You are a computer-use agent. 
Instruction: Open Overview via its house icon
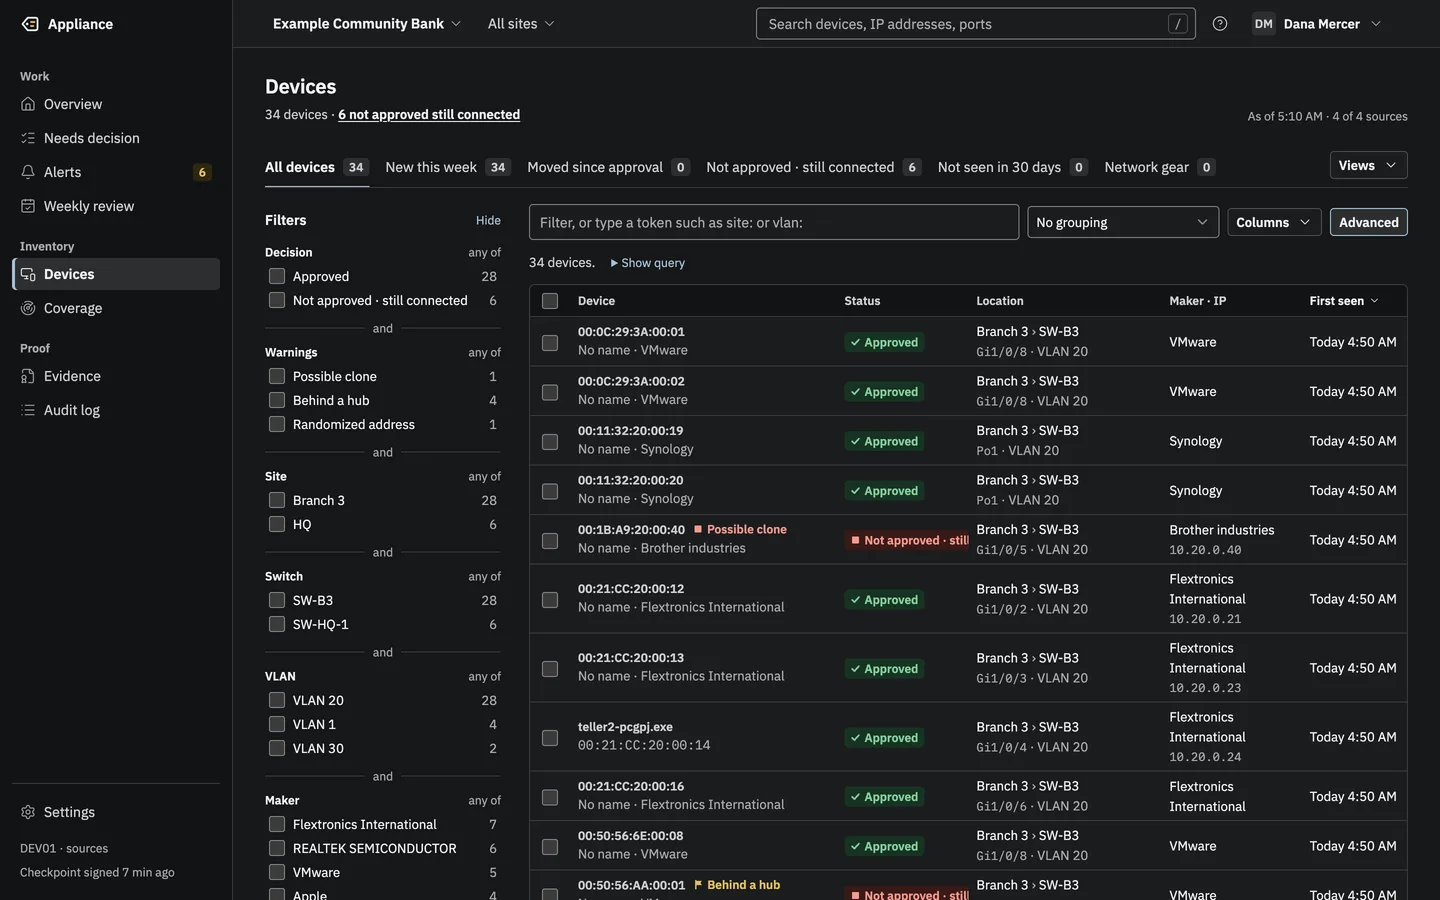28,104
